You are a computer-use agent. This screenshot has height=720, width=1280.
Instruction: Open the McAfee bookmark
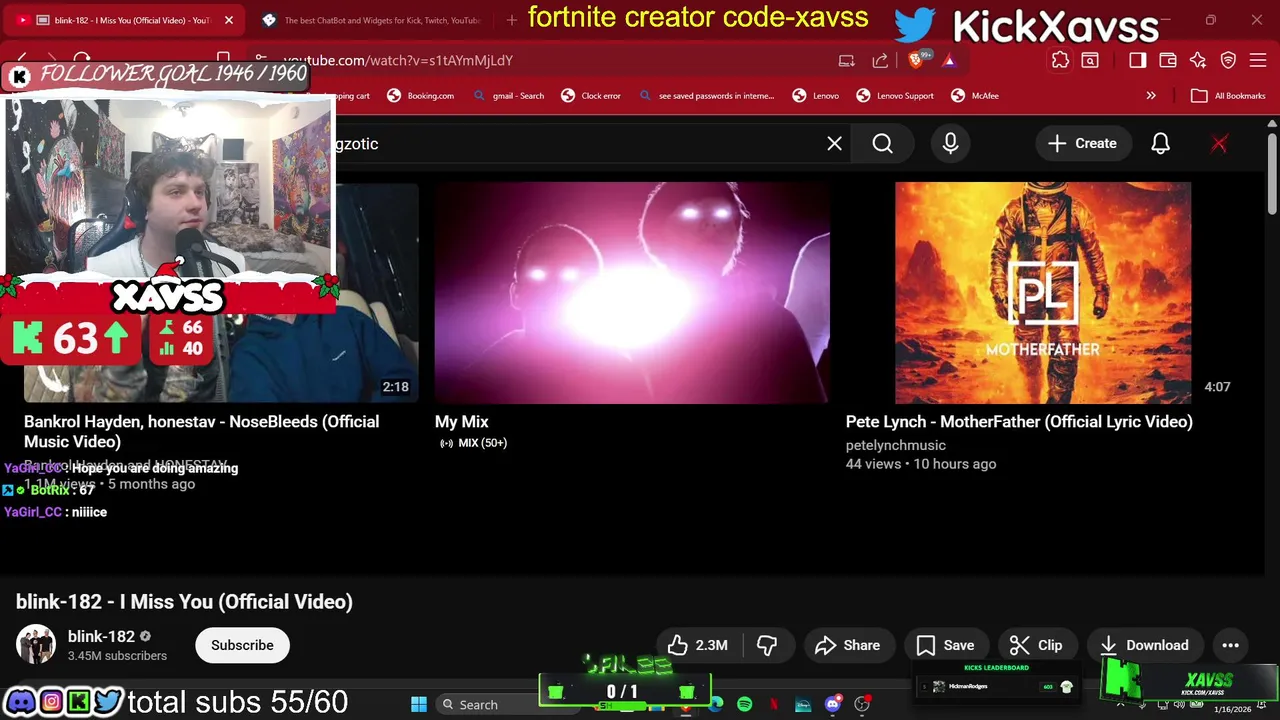click(975, 95)
